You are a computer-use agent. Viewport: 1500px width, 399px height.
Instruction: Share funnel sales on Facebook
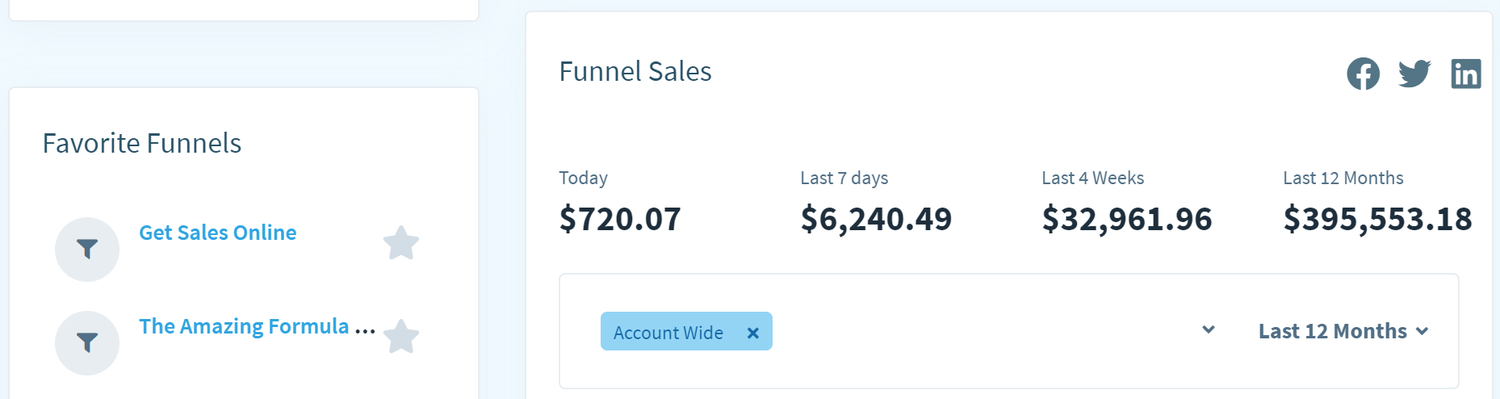[1363, 74]
